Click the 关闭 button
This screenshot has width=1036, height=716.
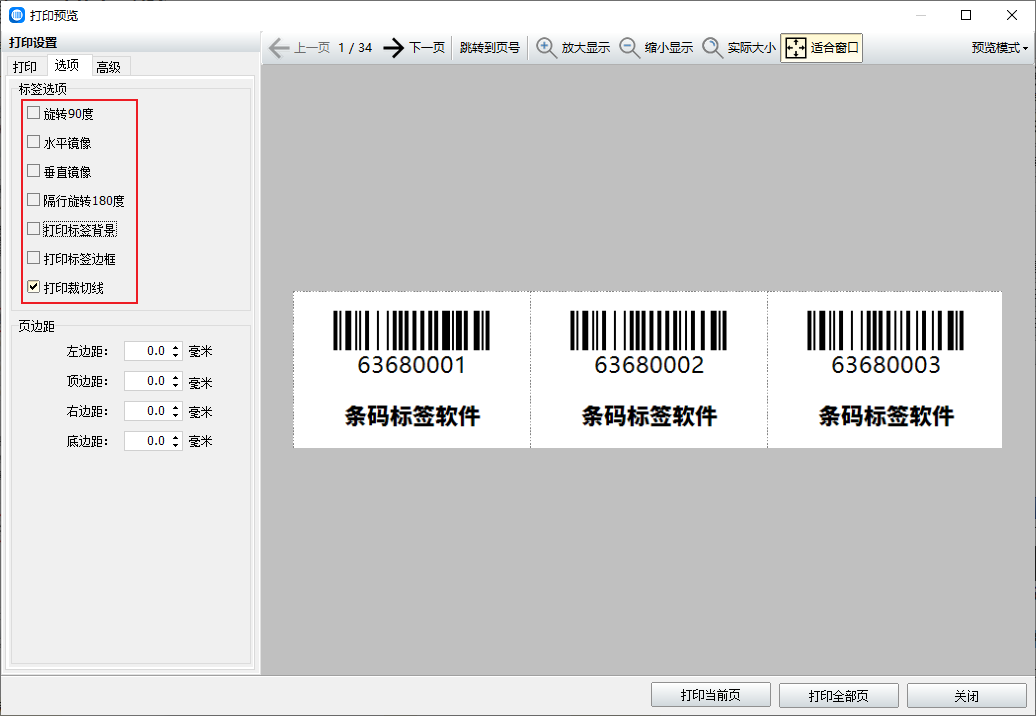pos(967,696)
